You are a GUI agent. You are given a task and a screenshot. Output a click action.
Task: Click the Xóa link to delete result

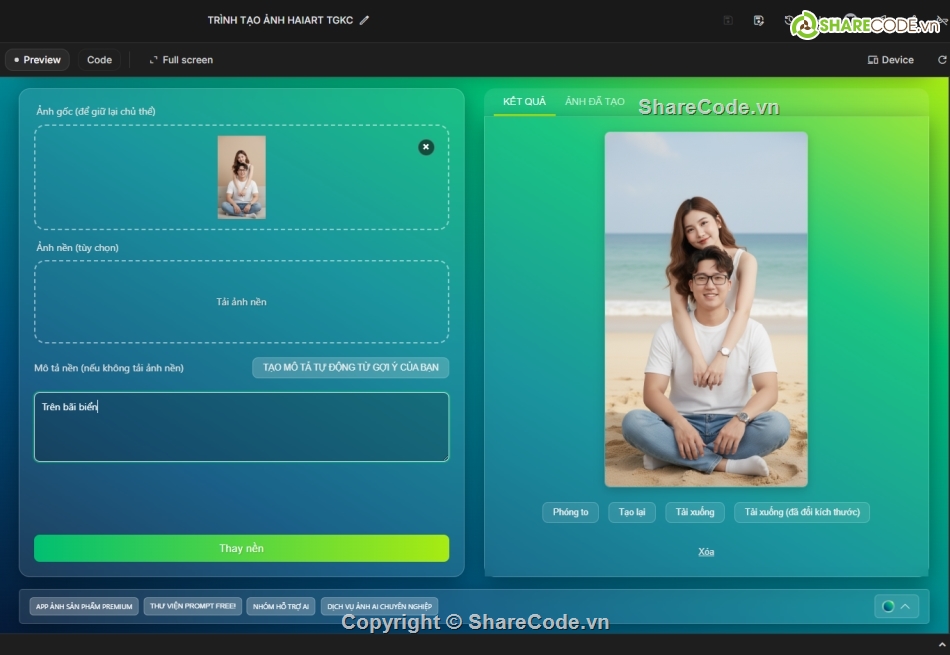pyautogui.click(x=705, y=550)
